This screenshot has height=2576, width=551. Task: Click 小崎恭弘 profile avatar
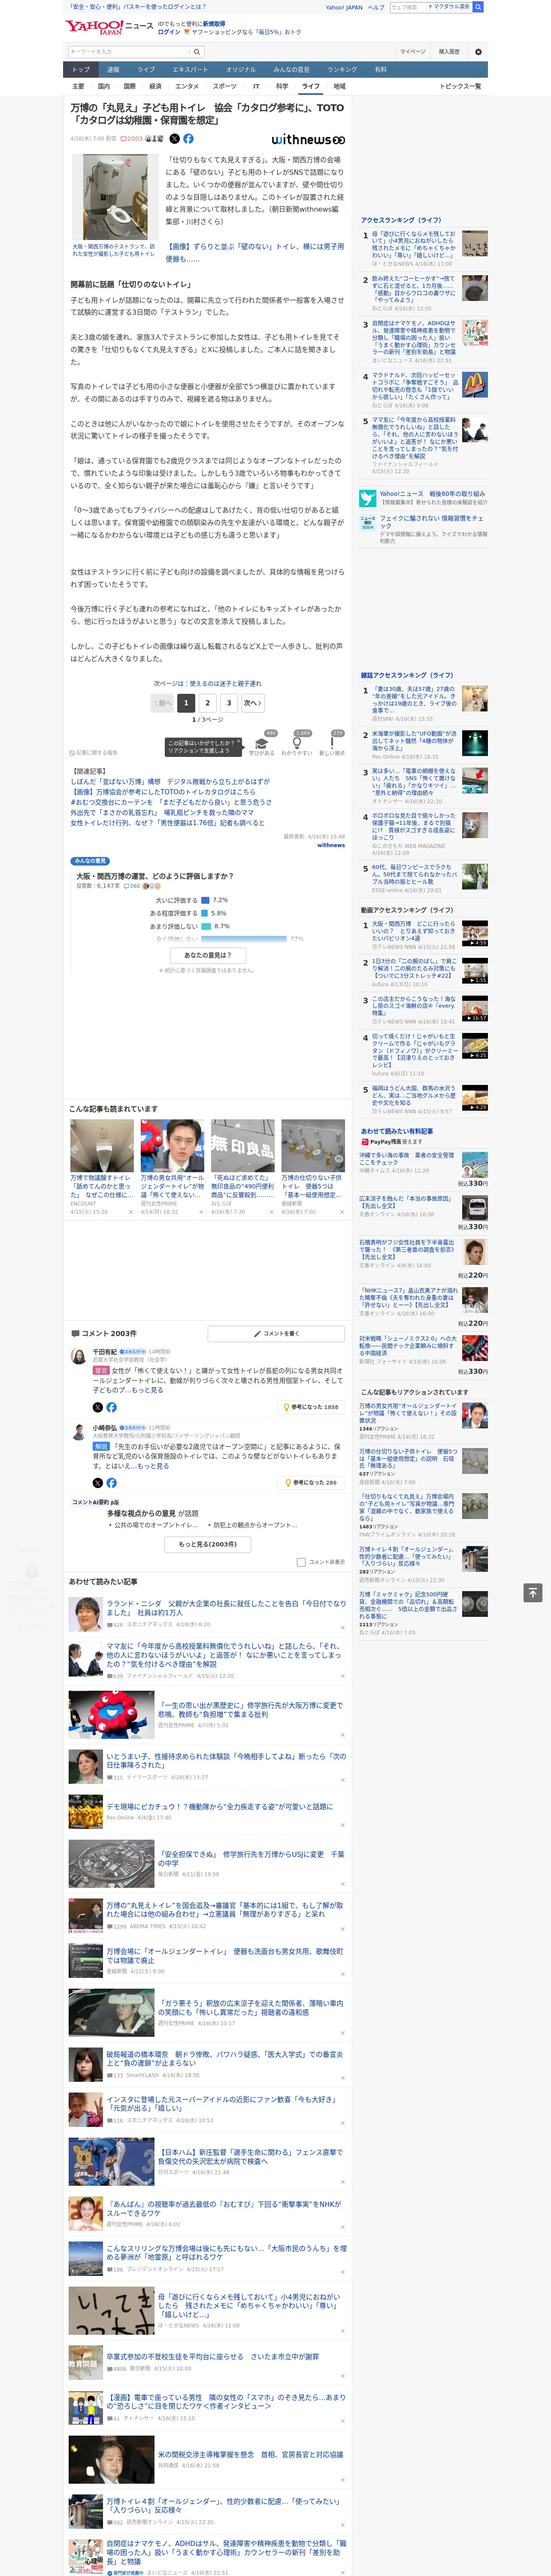pyautogui.click(x=78, y=1432)
